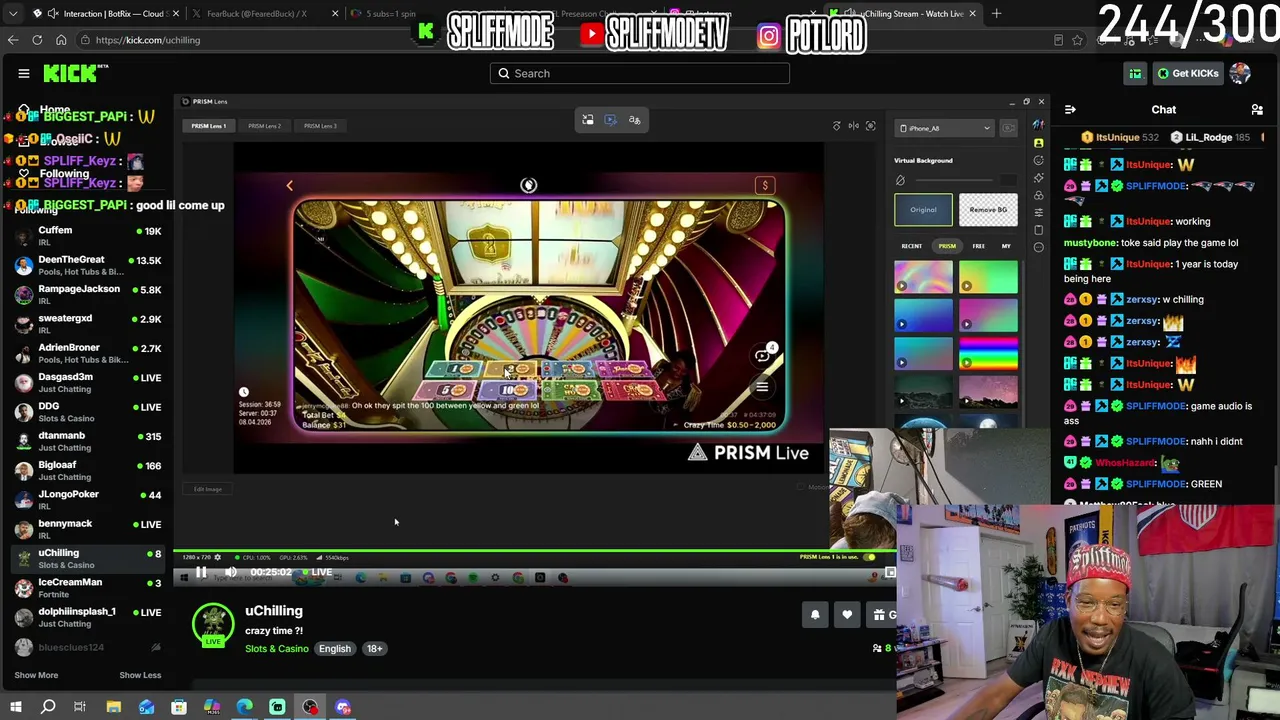Select the Remove BG option
The width and height of the screenshot is (1280, 720).
(988, 210)
